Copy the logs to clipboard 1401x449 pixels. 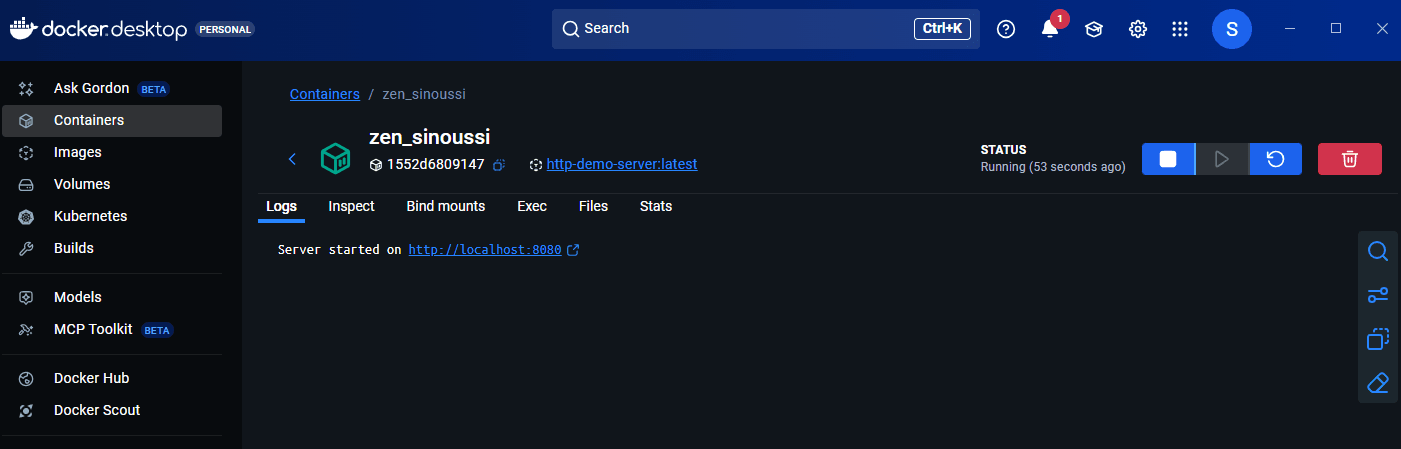1377,339
